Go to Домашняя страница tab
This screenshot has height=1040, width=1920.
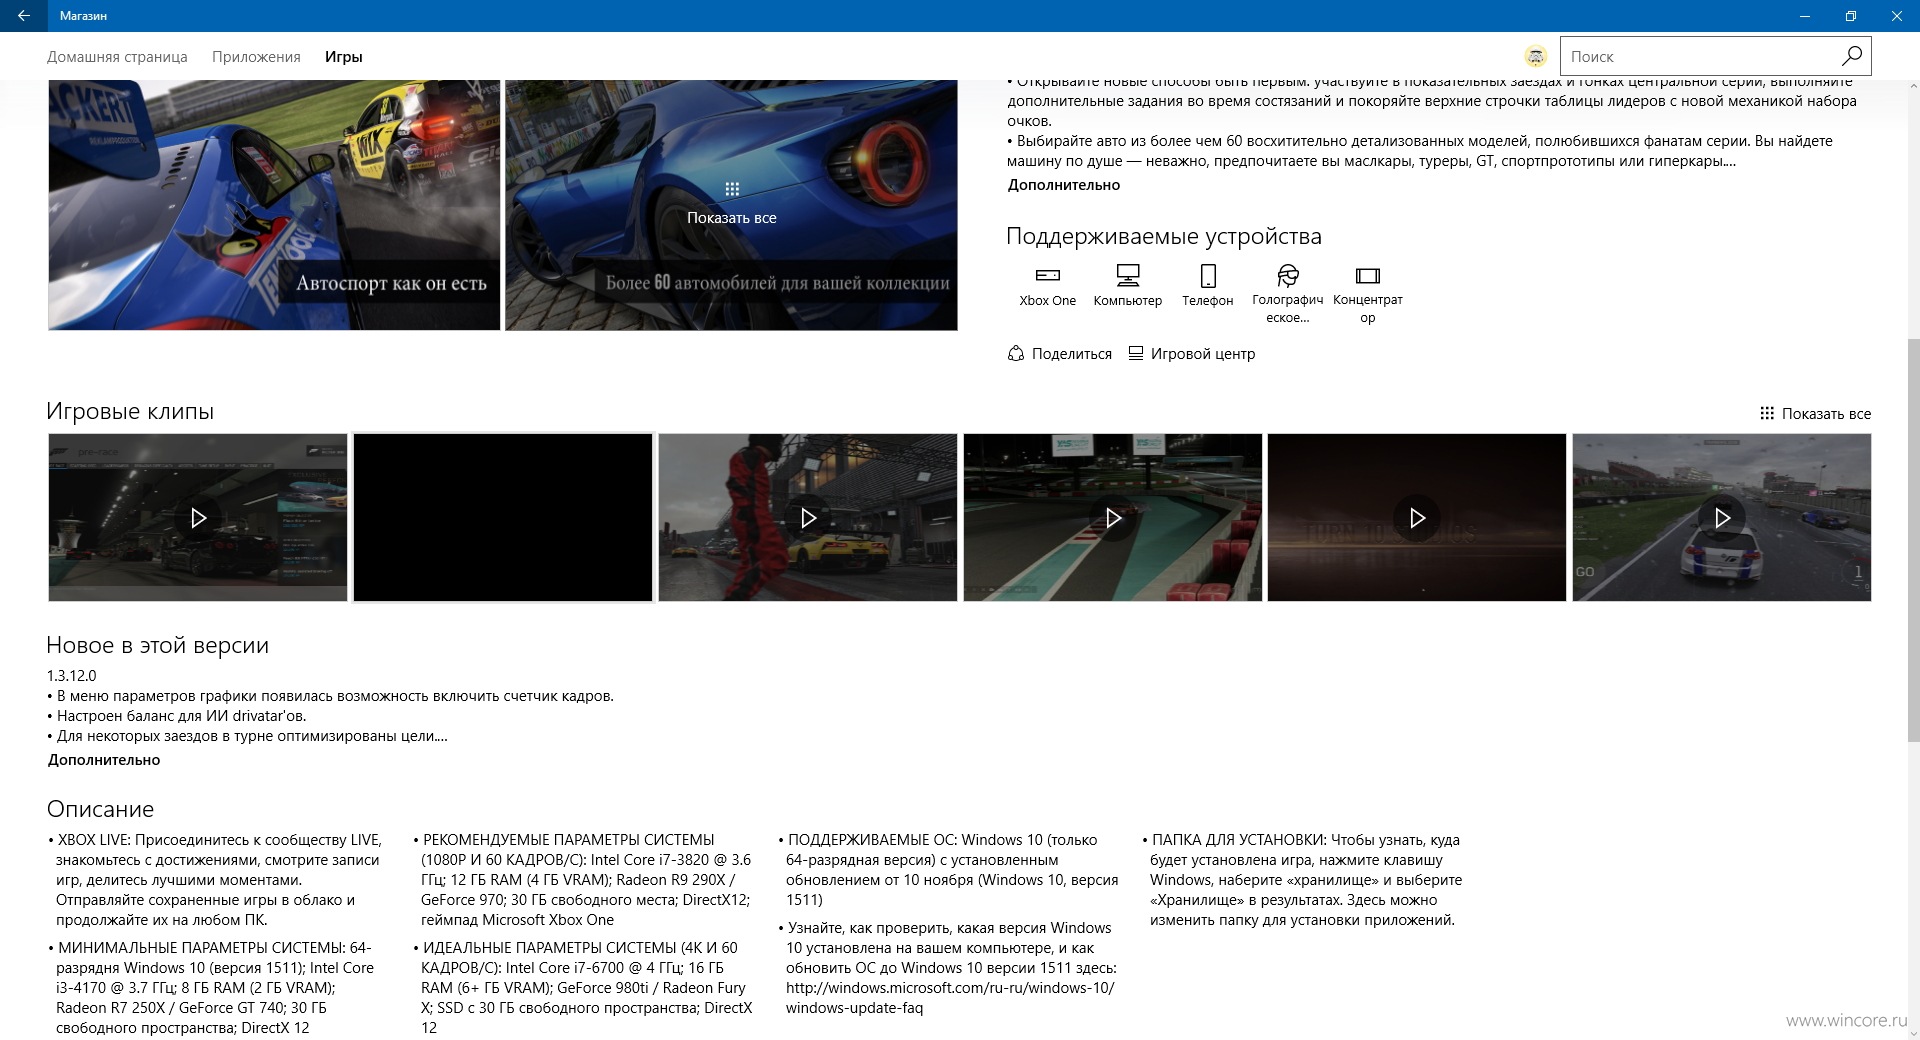click(117, 57)
